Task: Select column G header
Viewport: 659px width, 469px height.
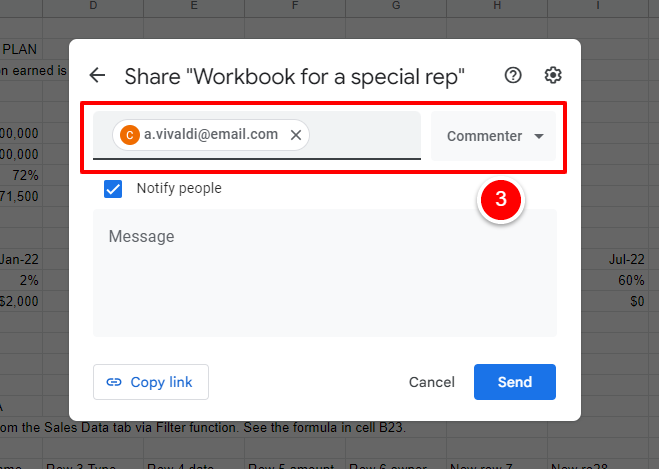Action: coord(396,7)
